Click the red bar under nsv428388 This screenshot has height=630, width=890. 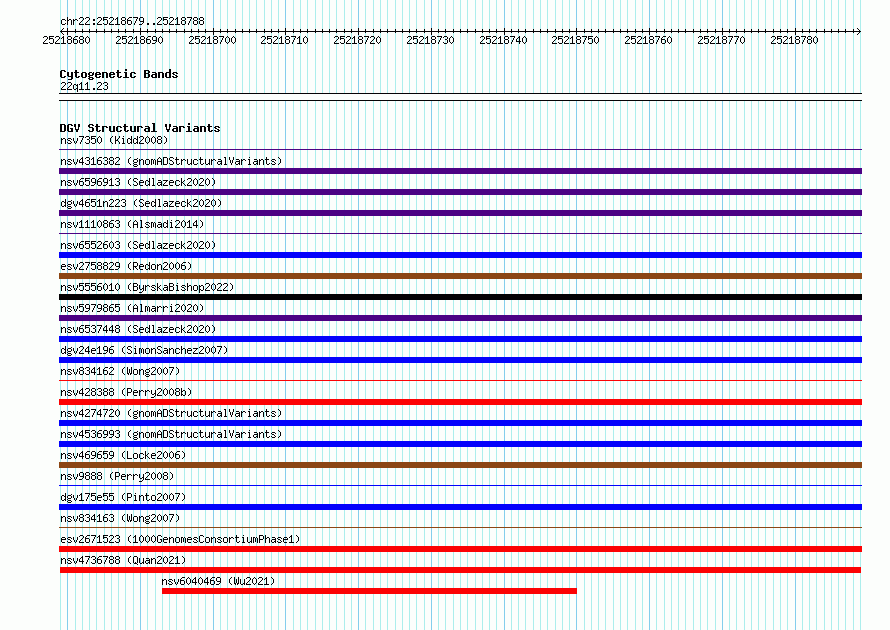tap(460, 402)
